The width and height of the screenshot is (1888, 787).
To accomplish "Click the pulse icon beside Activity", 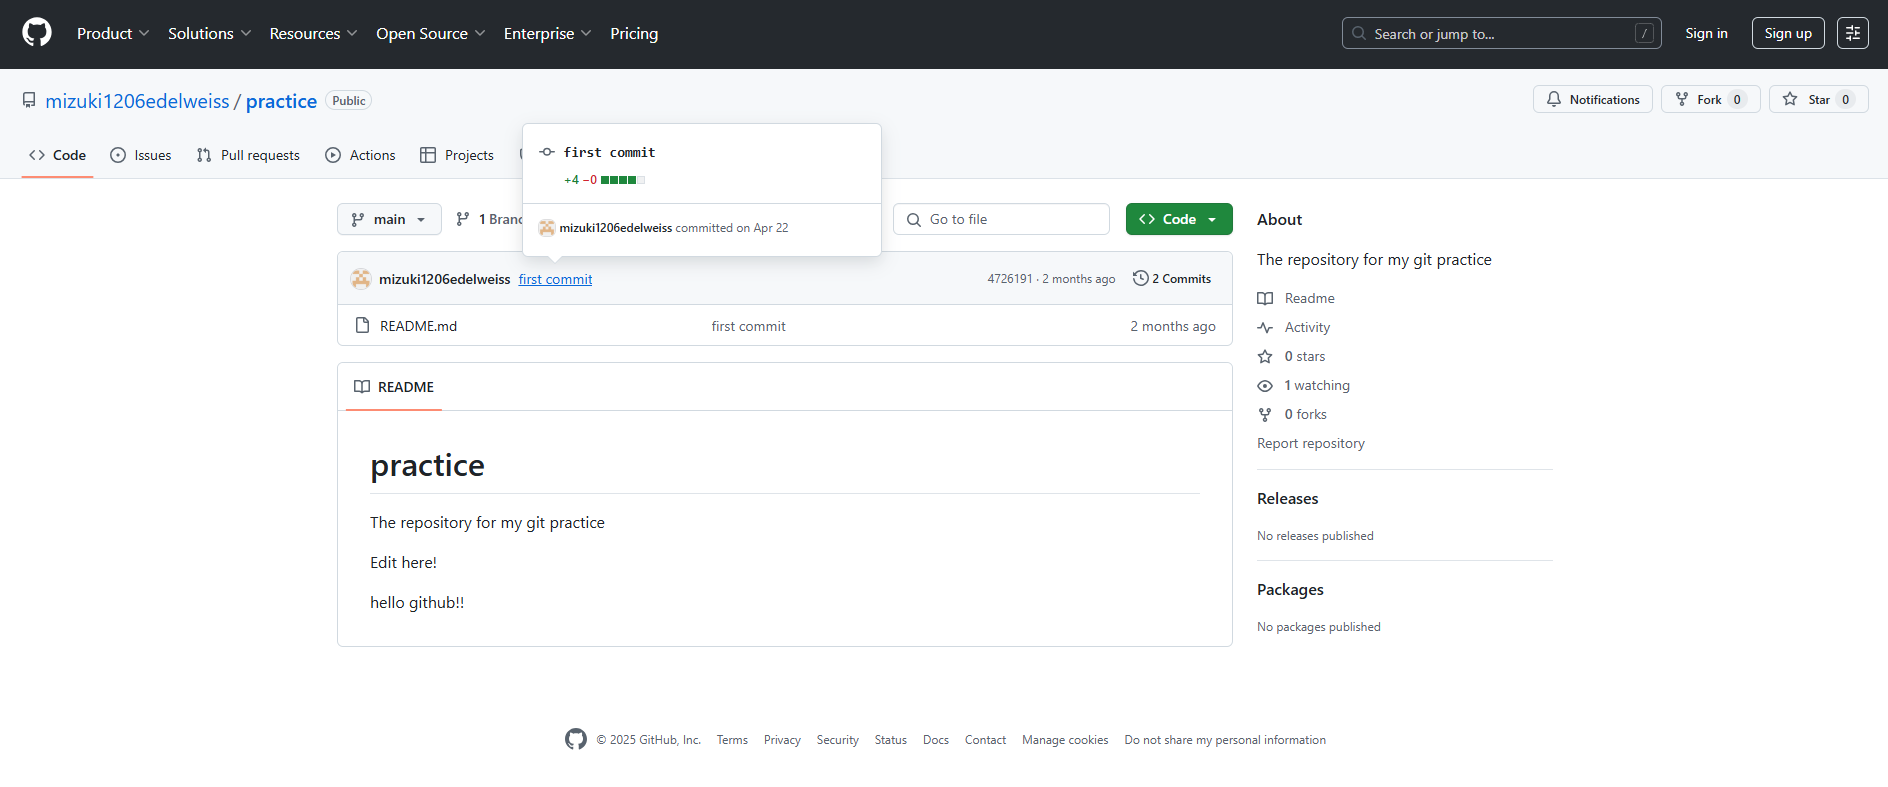I will click(x=1265, y=327).
